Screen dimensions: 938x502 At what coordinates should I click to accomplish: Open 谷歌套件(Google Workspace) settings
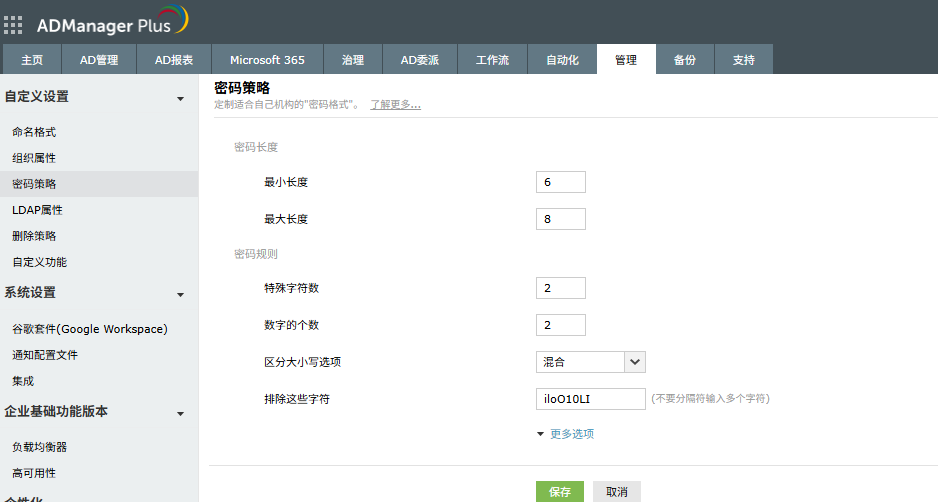click(x=90, y=329)
